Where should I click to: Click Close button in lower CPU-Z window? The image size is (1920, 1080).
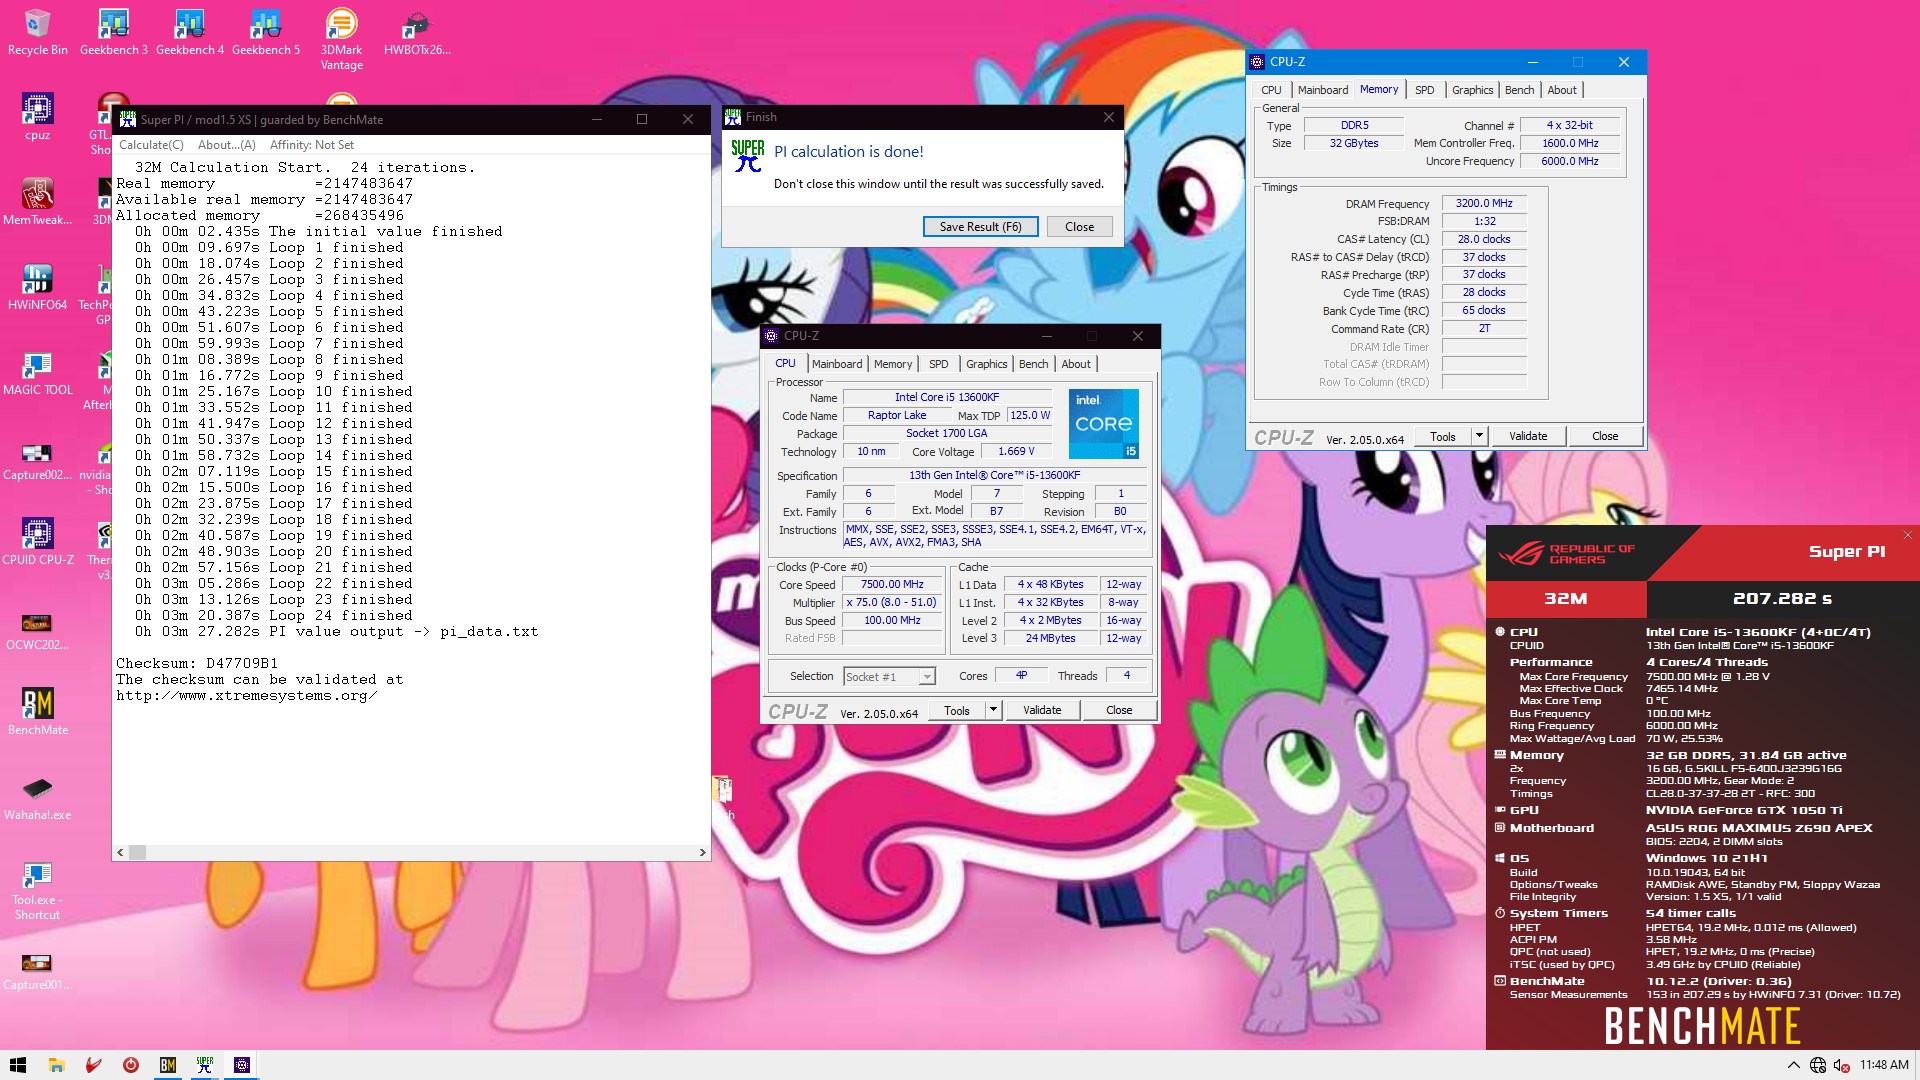[1119, 711]
